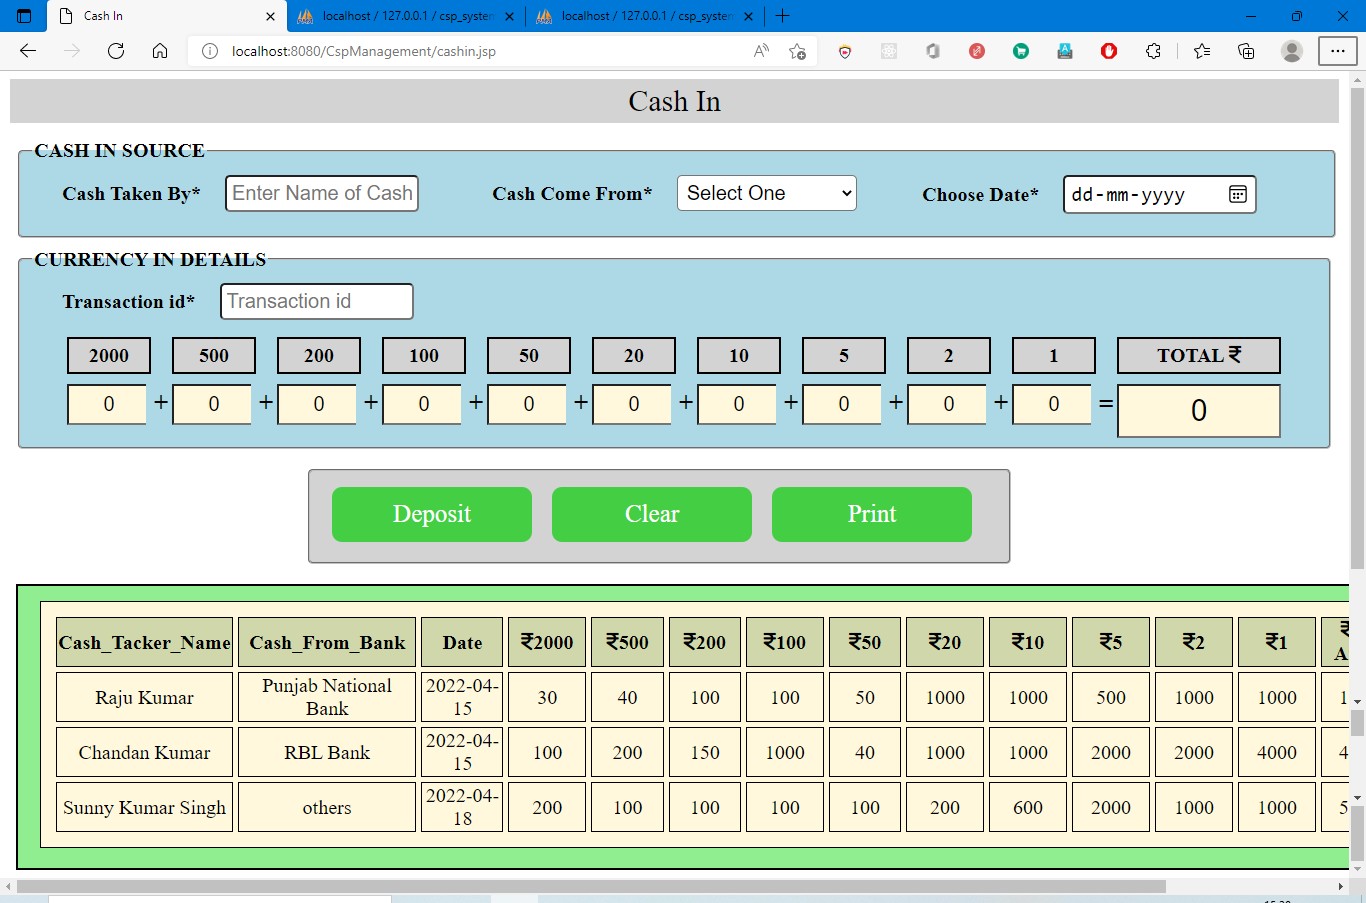Open Read aloud icon in address bar

pyautogui.click(x=761, y=51)
